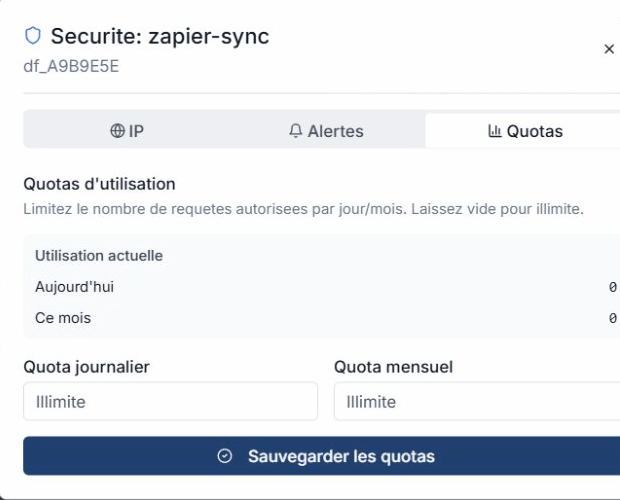620x500 pixels.
Task: Select the Quotas tab
Action: click(x=525, y=131)
